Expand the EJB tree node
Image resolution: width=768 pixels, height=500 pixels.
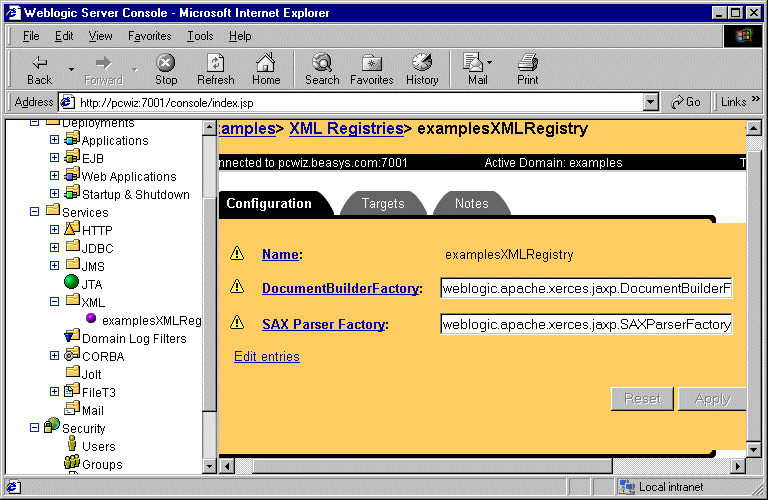pos(54,158)
